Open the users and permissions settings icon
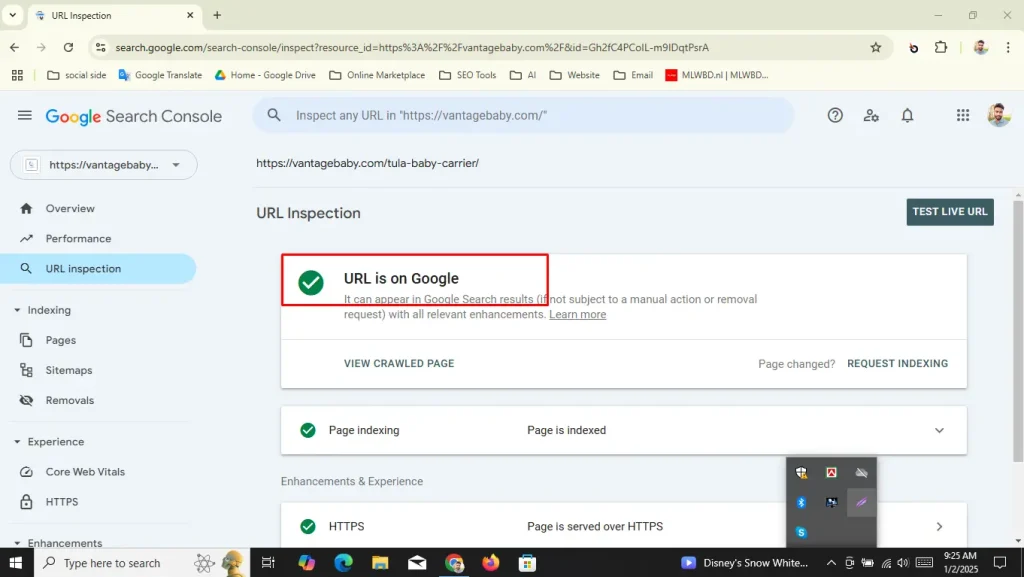Viewport: 1024px width, 577px height. (871, 116)
